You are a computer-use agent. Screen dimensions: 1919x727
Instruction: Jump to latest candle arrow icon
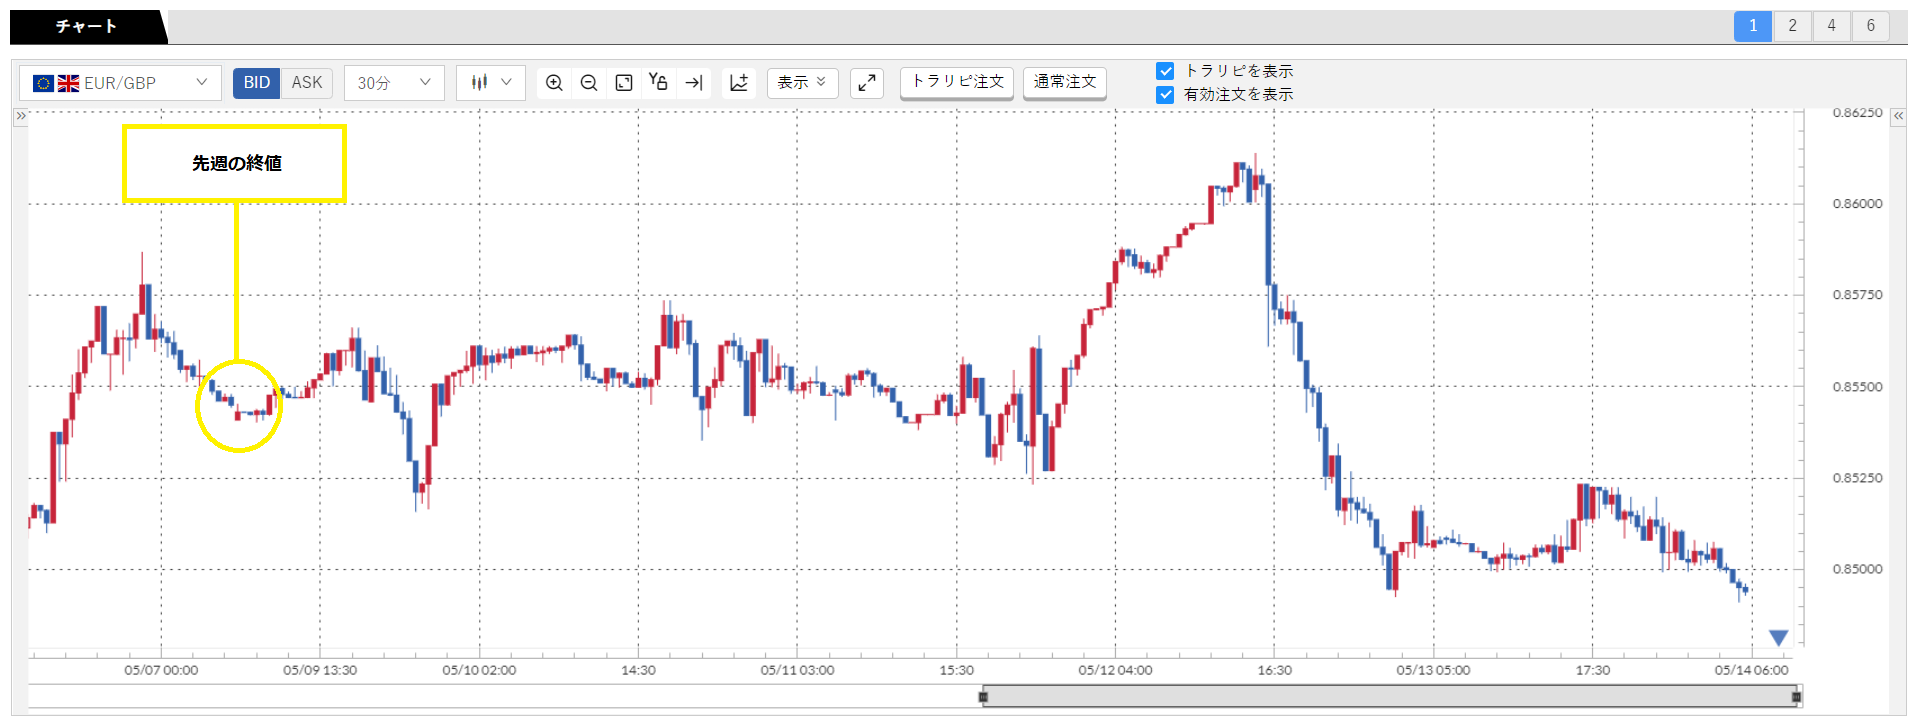coord(694,83)
